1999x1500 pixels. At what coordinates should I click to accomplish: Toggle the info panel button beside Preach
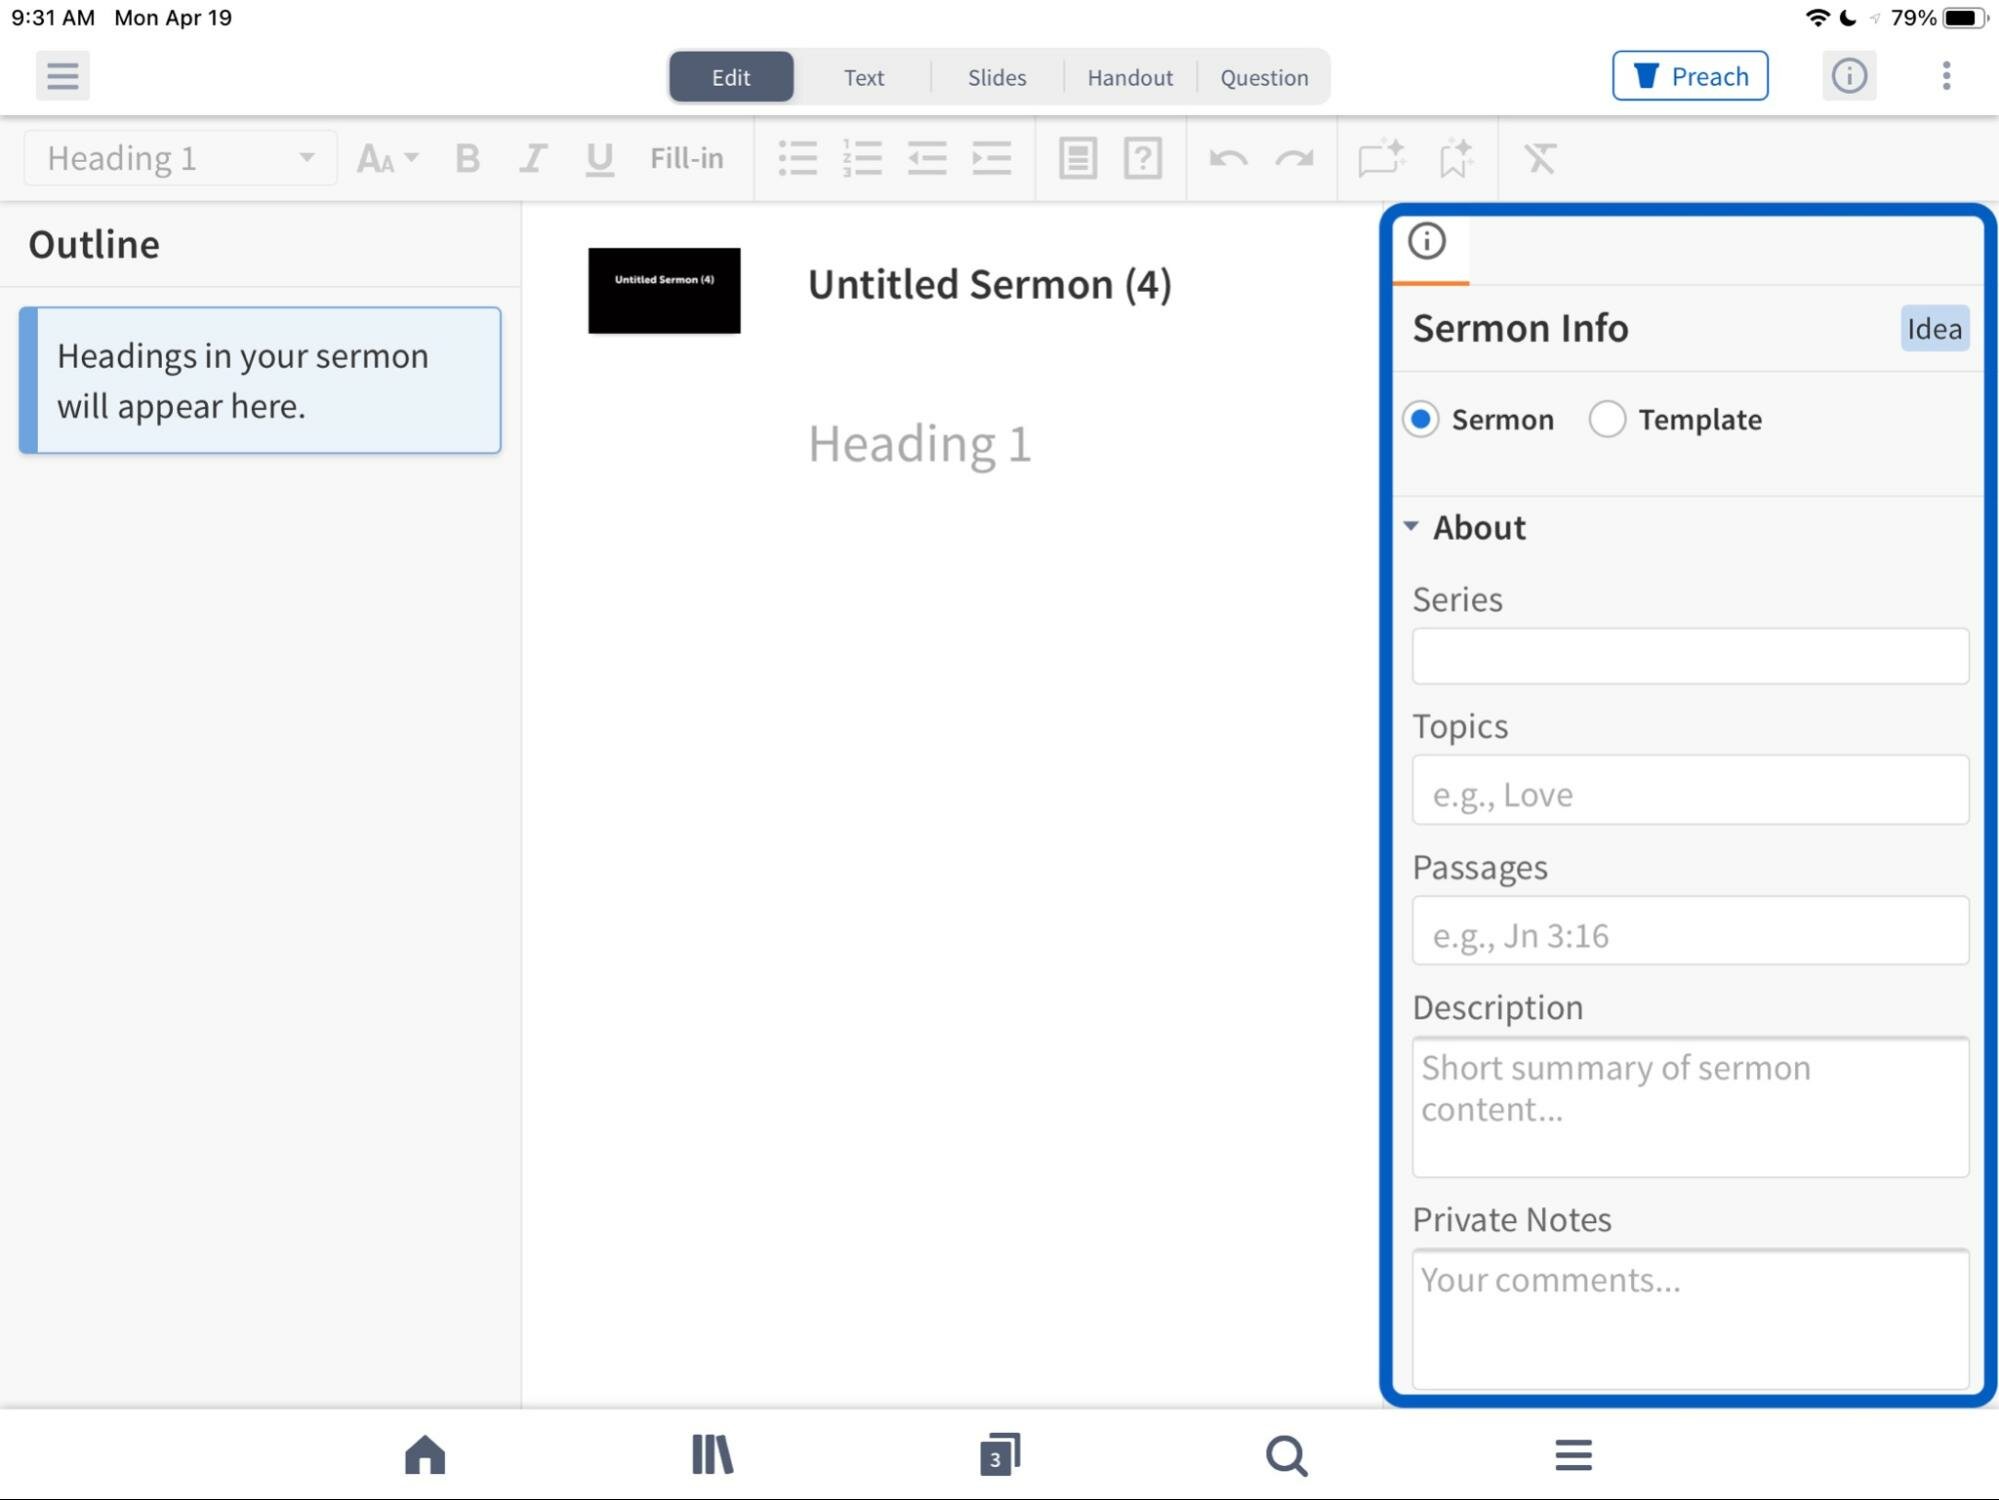[x=1849, y=76]
